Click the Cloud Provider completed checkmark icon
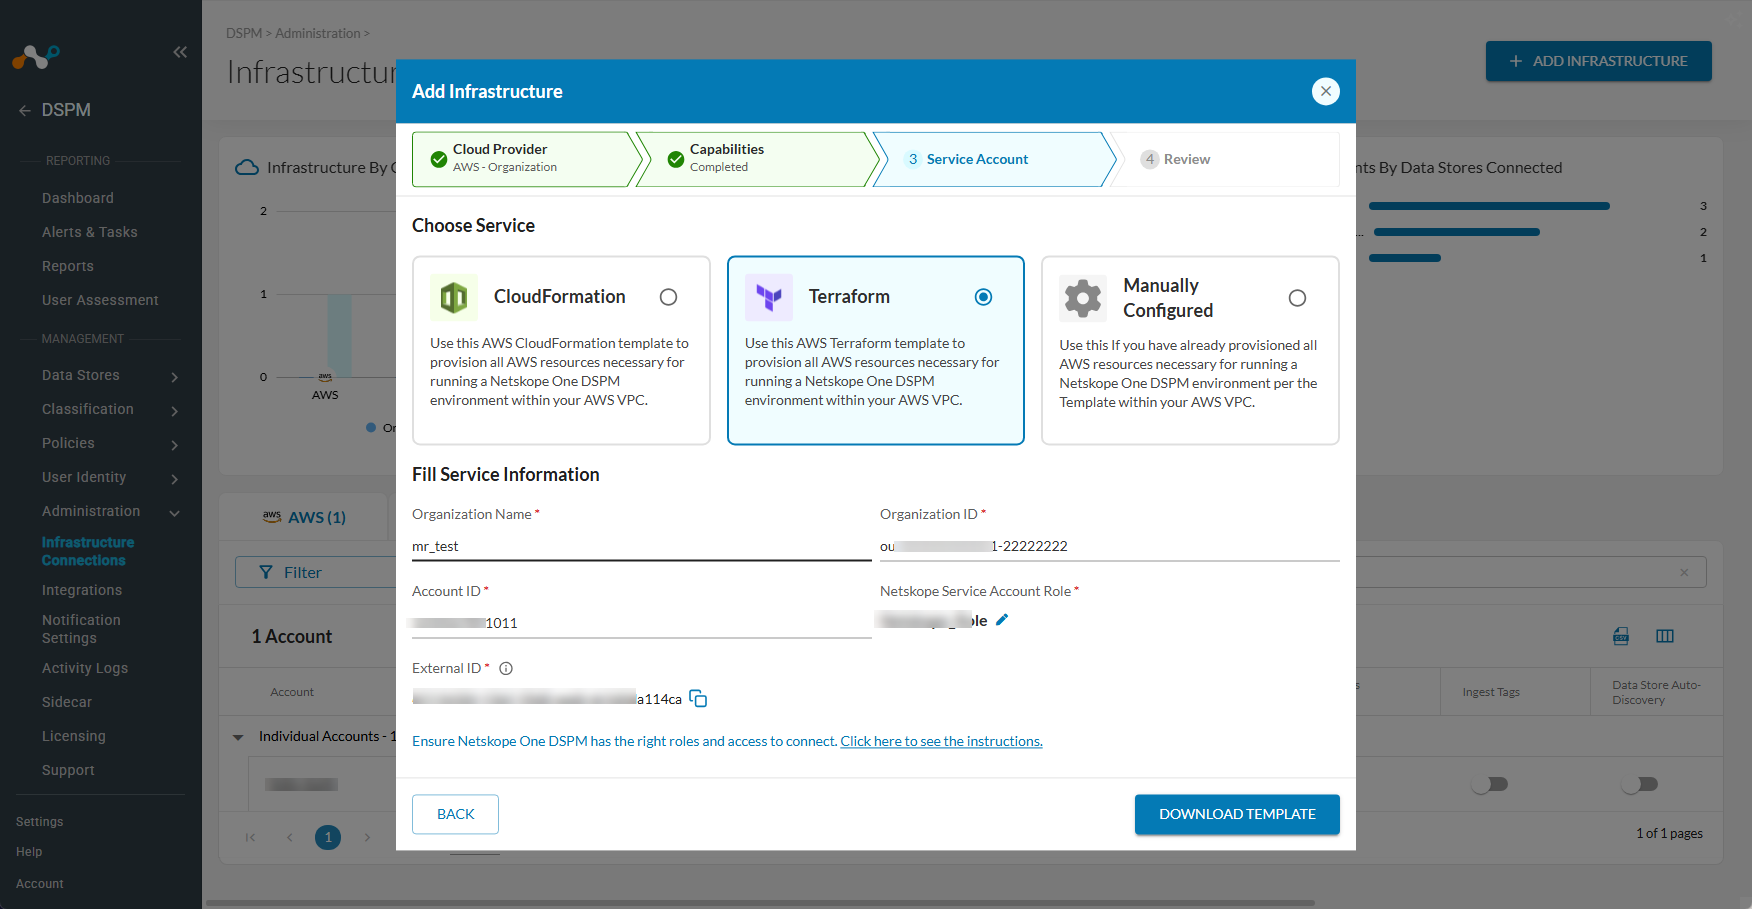1752x909 pixels. [438, 159]
